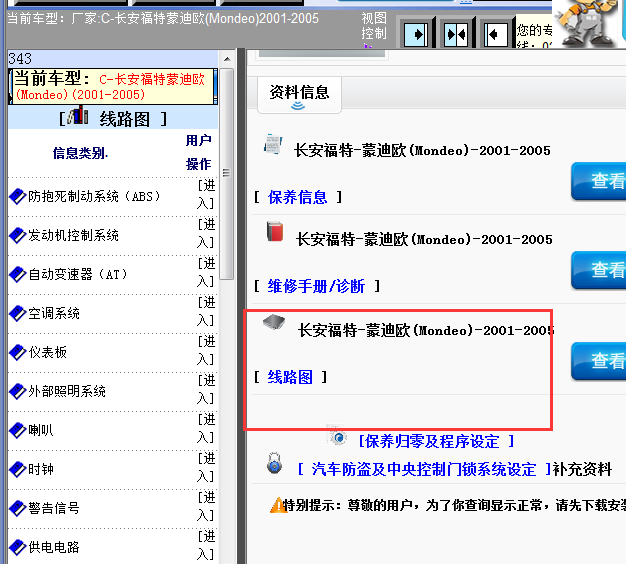Click the 343 number above left panel
Image resolution: width=626 pixels, height=564 pixels.
tap(20, 59)
